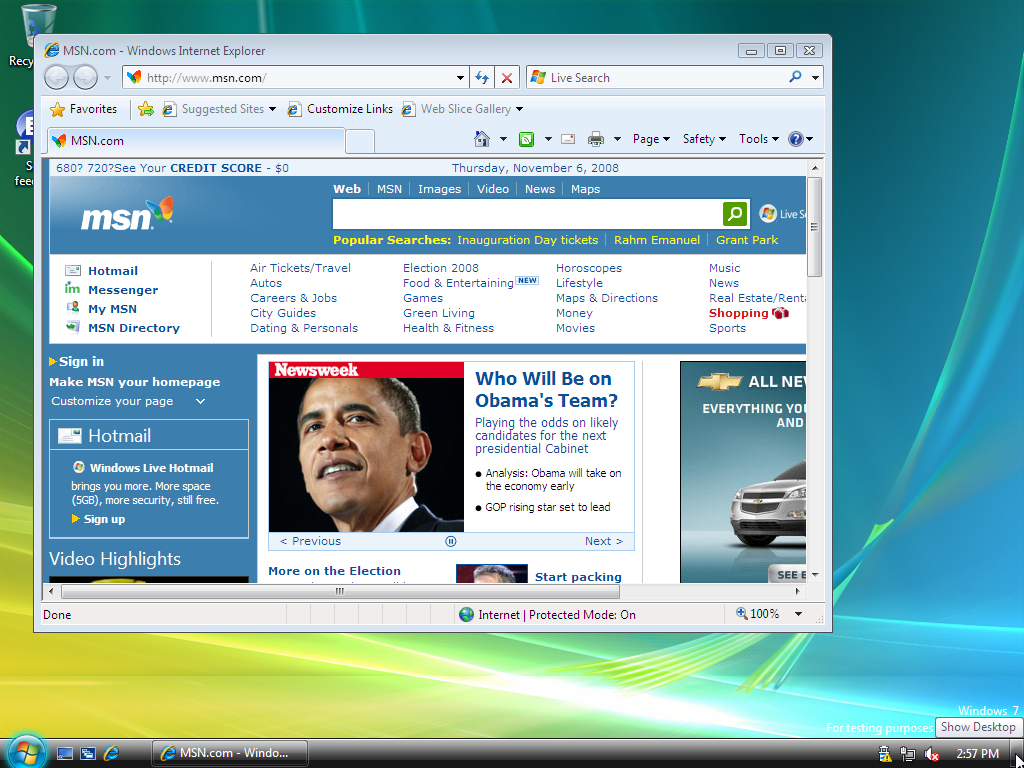Click the MSN.com taskbar window button
Screen dimensions: 1024x768
click(x=229, y=753)
